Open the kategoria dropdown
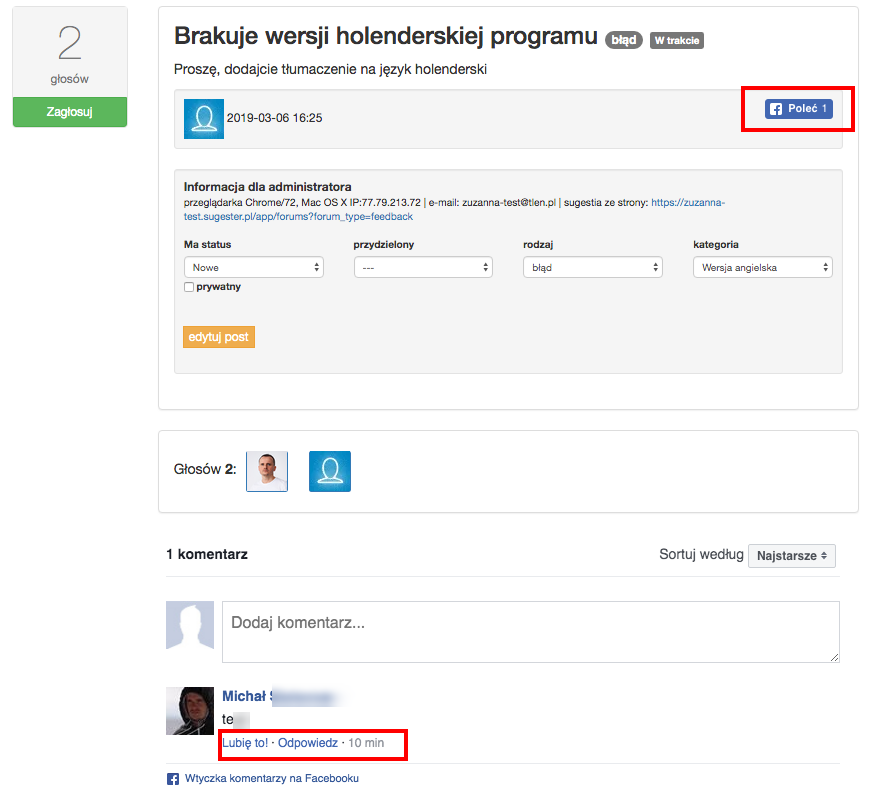This screenshot has height=802, width=876. (762, 267)
